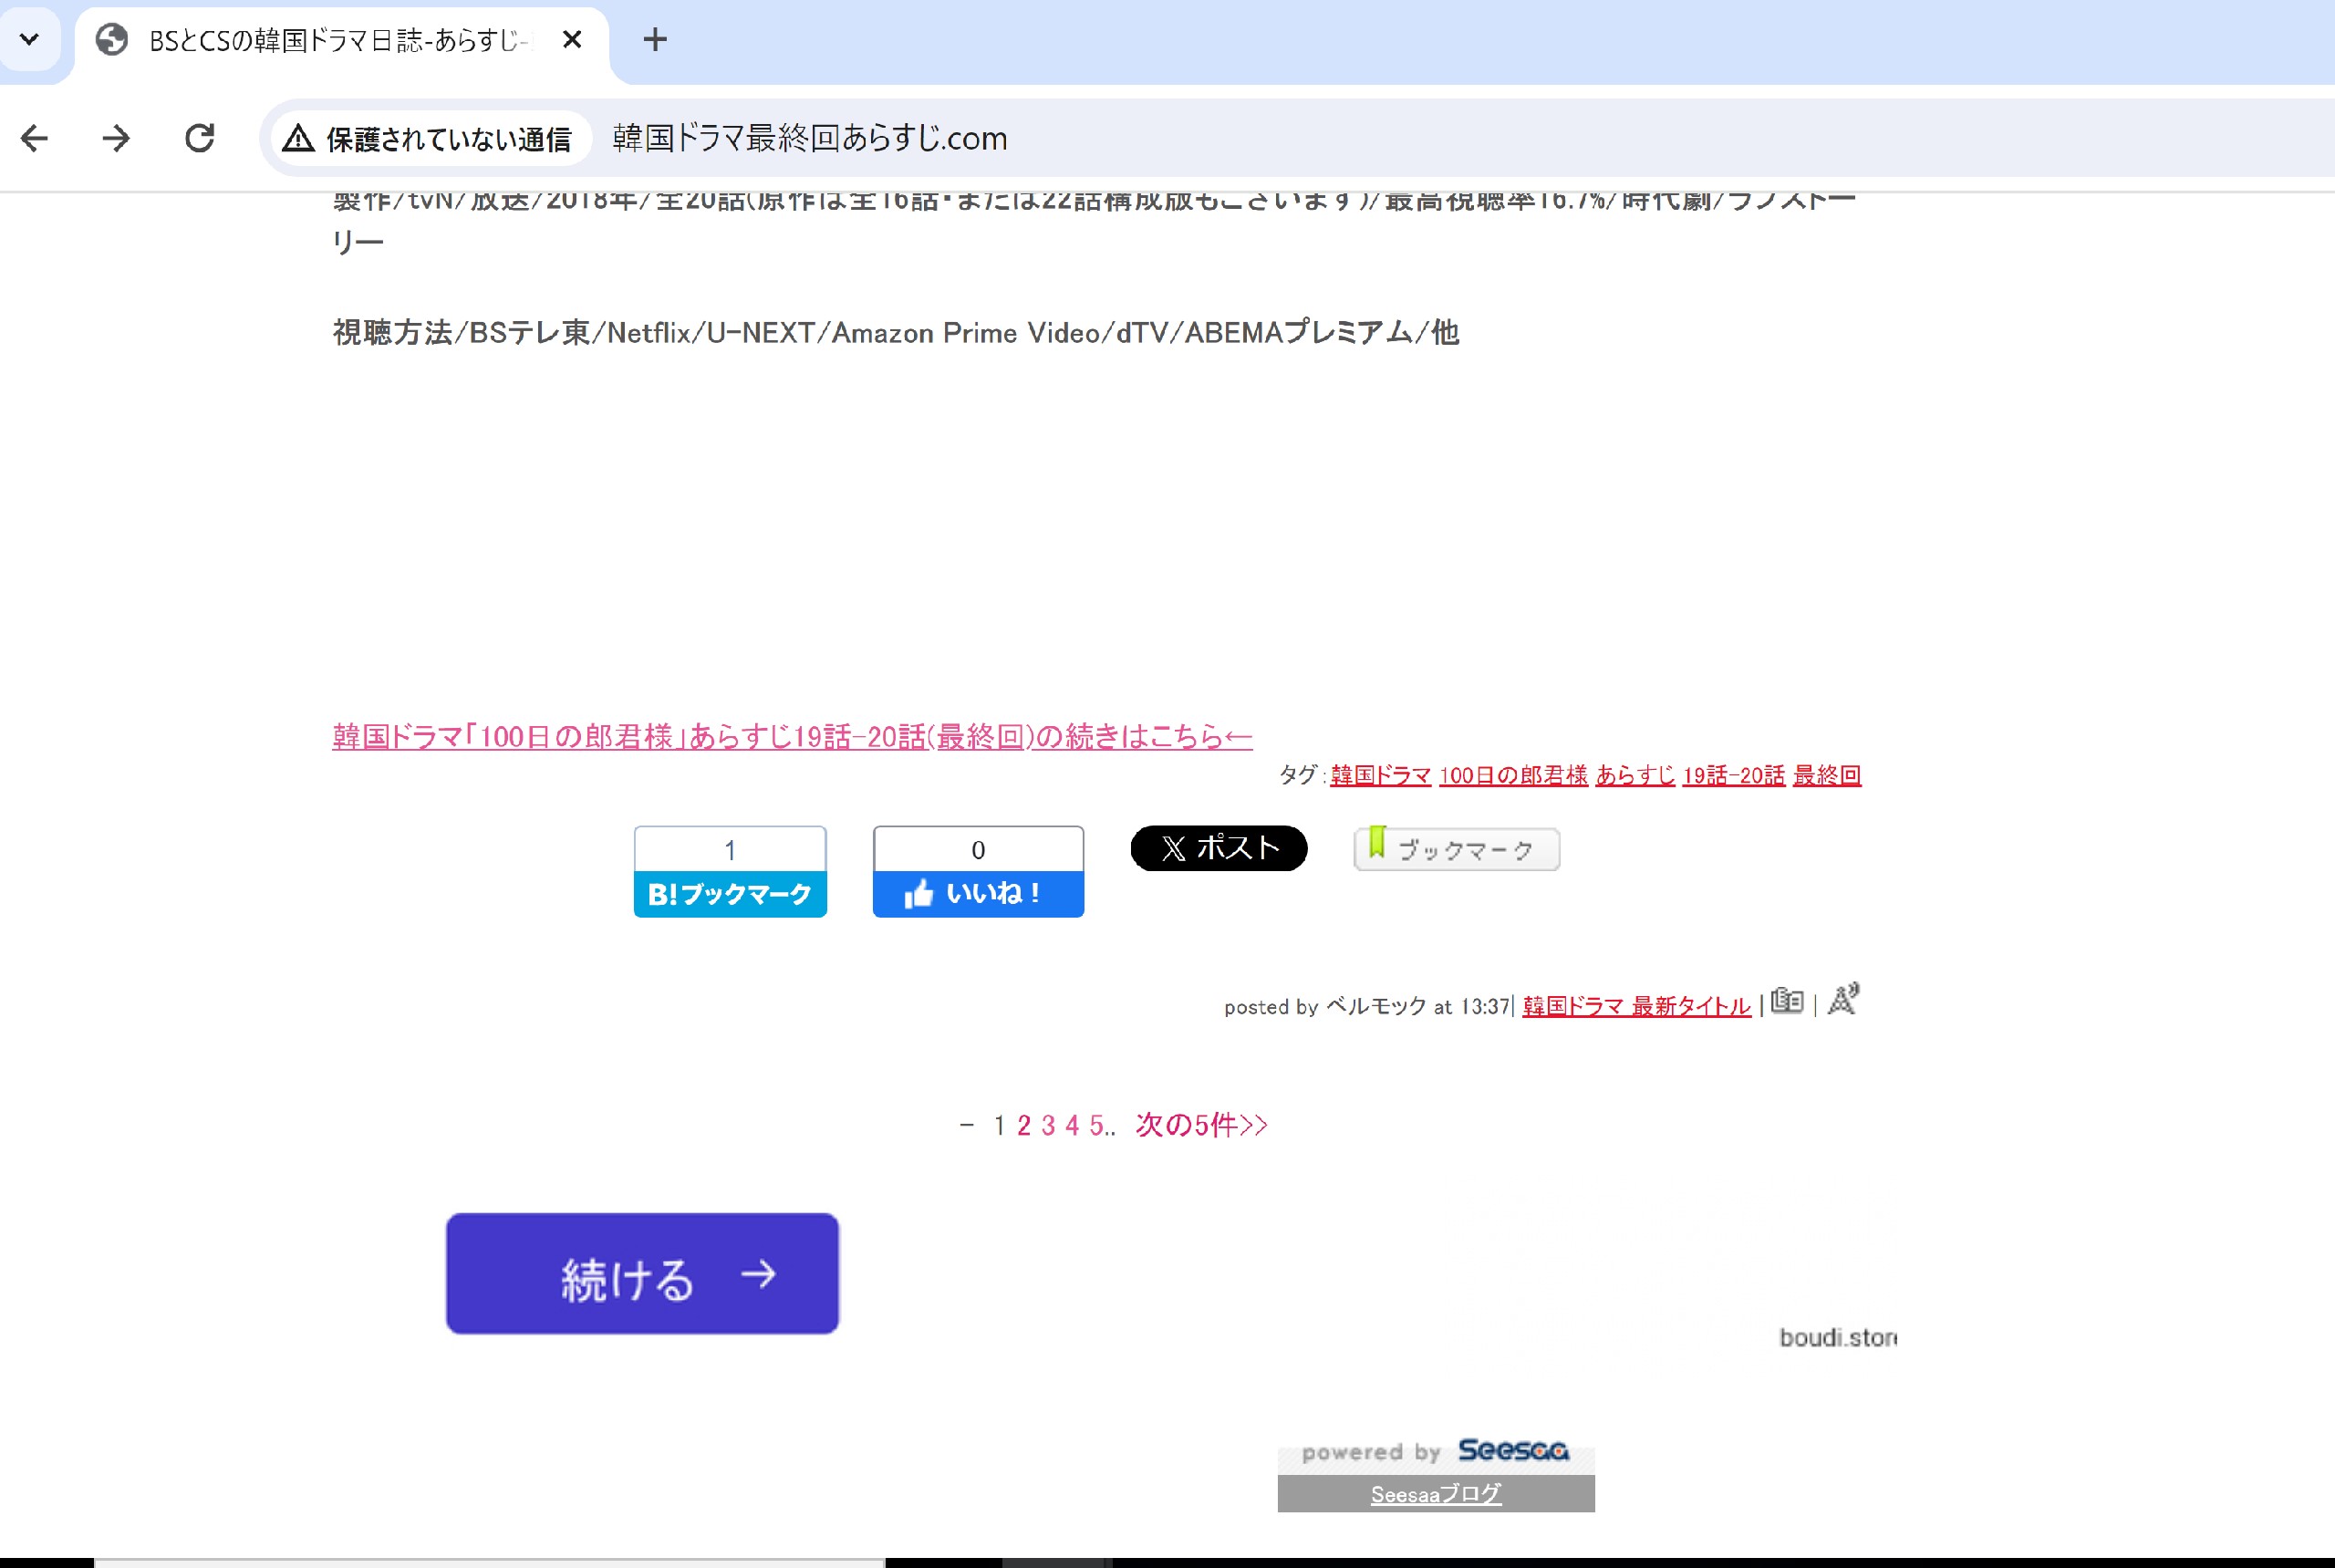Screen dimensions: 2335x1568
Task: Click 次の5件>> pagination link
Action: click(x=1200, y=1125)
